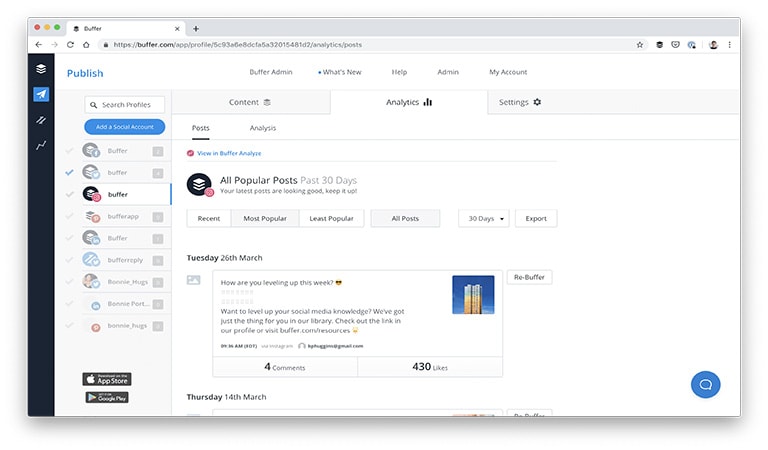Open browser profile avatar
This screenshot has width=768, height=450.
[714, 45]
